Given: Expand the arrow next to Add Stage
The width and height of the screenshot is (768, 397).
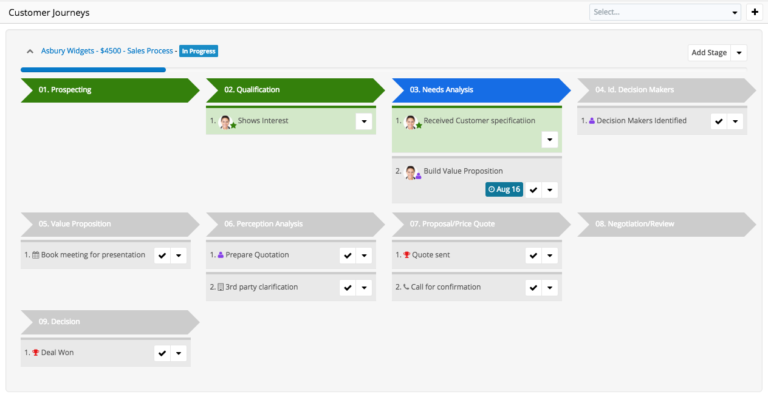Looking at the screenshot, I should point(739,53).
